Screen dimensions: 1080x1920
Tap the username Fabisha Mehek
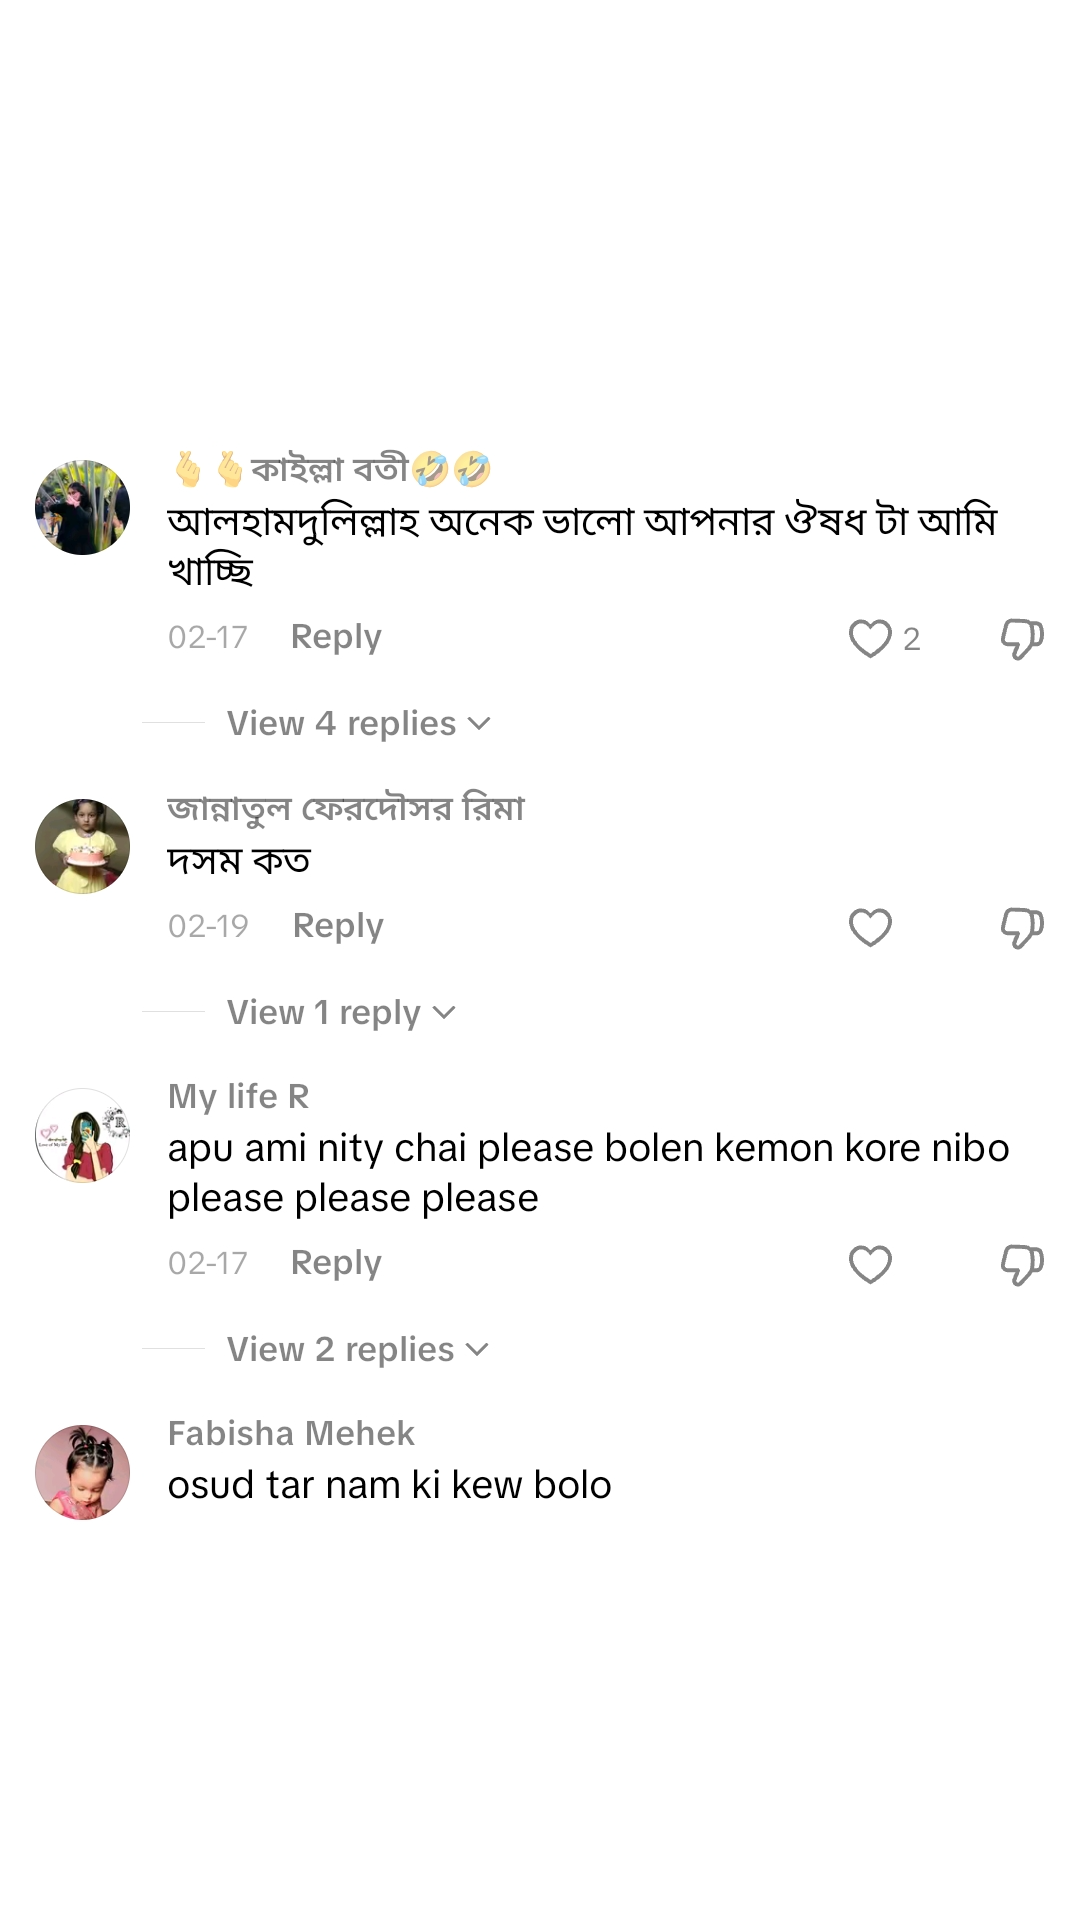291,1433
